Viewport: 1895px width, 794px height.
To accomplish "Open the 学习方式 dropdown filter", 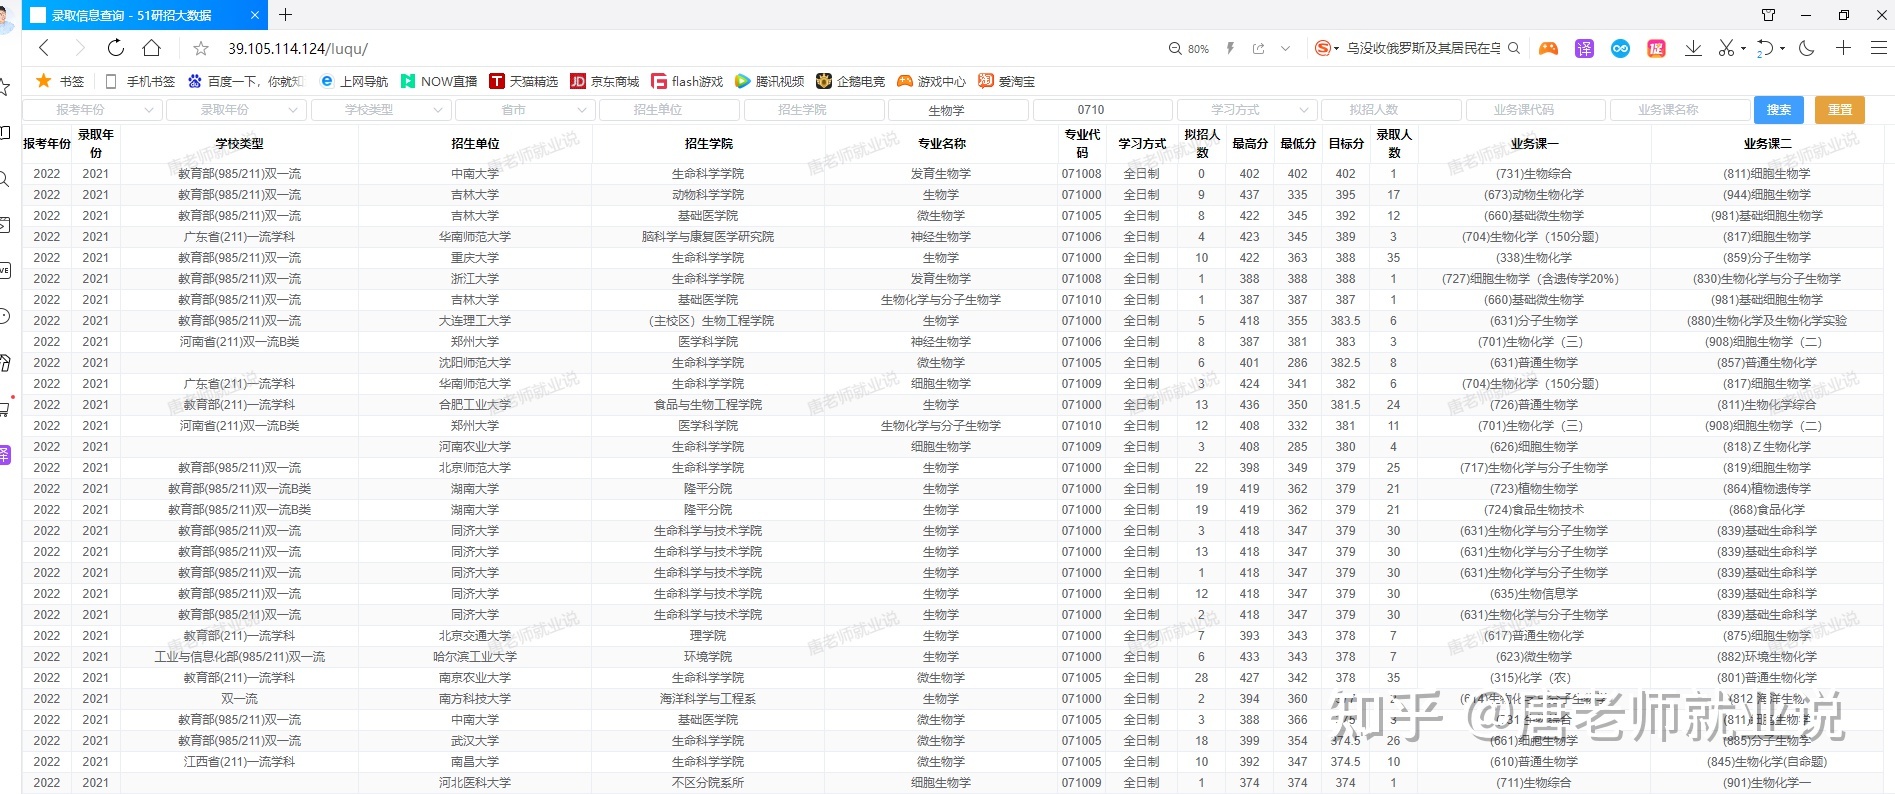I will point(1246,110).
